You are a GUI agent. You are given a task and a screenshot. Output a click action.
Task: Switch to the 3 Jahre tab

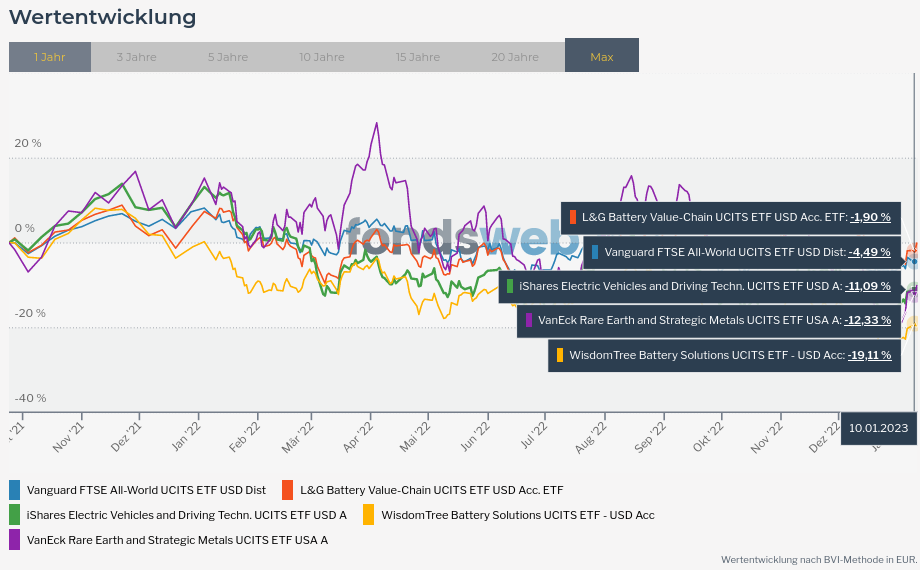pos(136,57)
